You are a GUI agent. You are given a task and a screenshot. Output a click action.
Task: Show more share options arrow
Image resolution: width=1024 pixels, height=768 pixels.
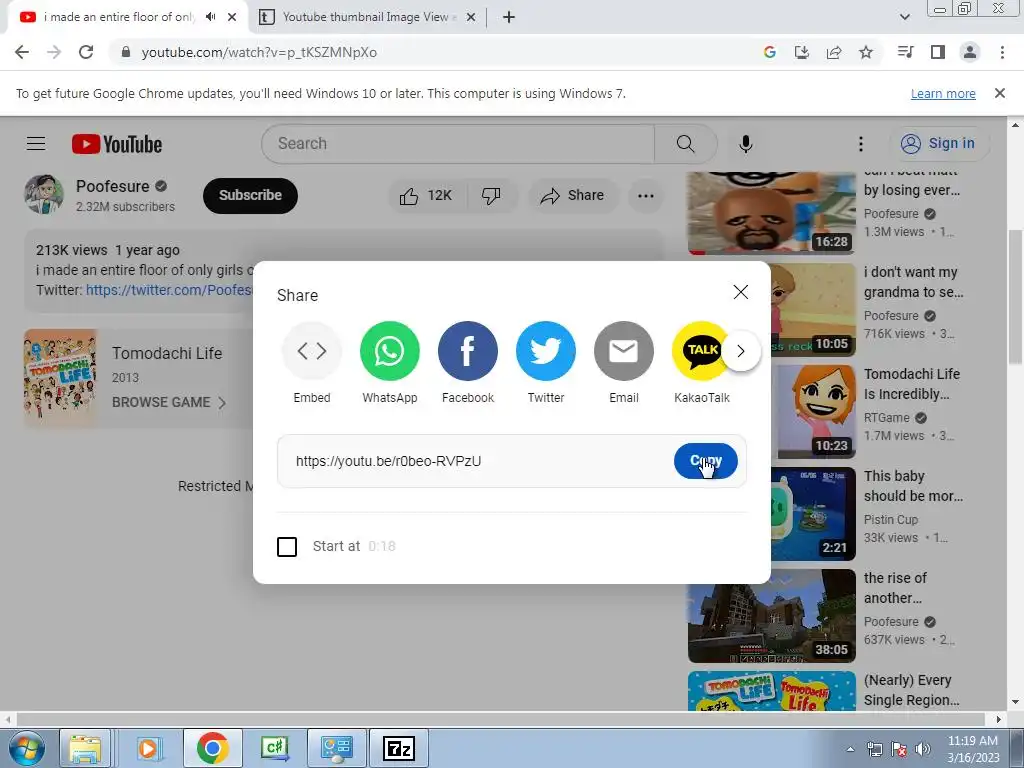pos(741,351)
